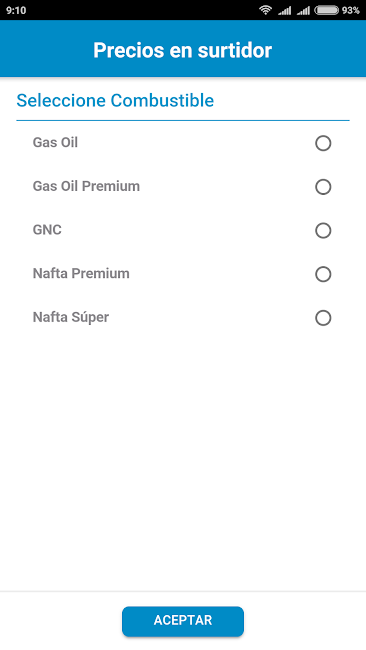Tap the 'Nafta Súper' label text
Viewport: 366px width, 650px height.
(x=71, y=318)
